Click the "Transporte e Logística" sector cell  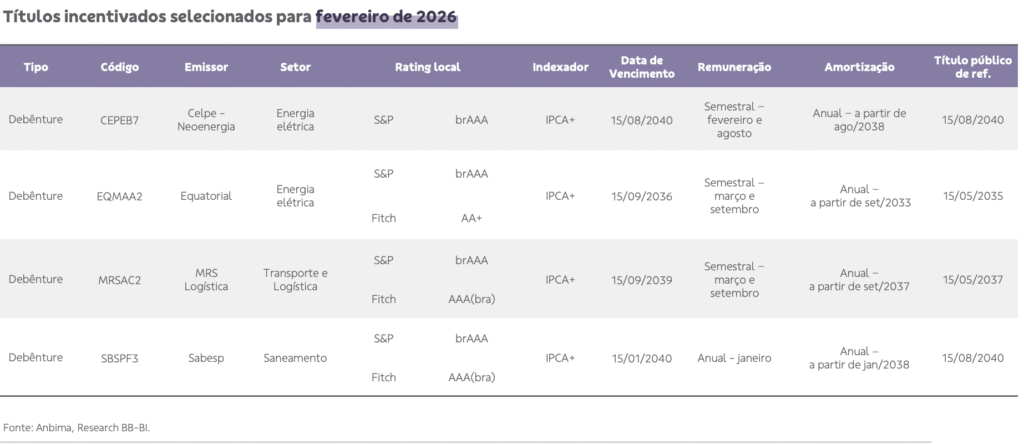pyautogui.click(x=295, y=280)
